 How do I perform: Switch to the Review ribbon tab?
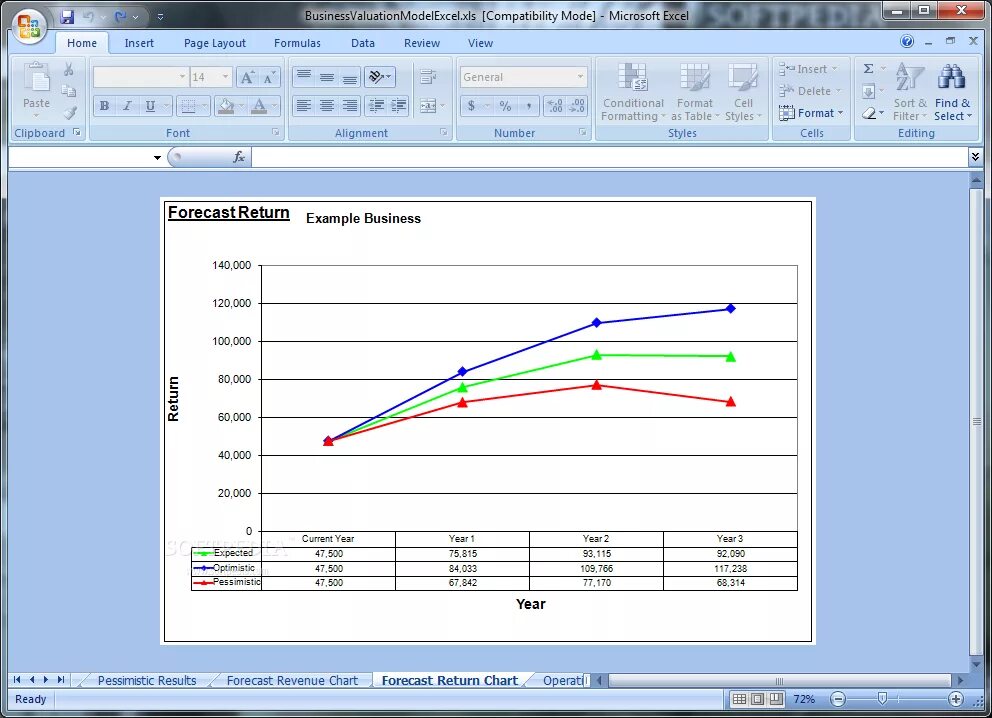[422, 43]
